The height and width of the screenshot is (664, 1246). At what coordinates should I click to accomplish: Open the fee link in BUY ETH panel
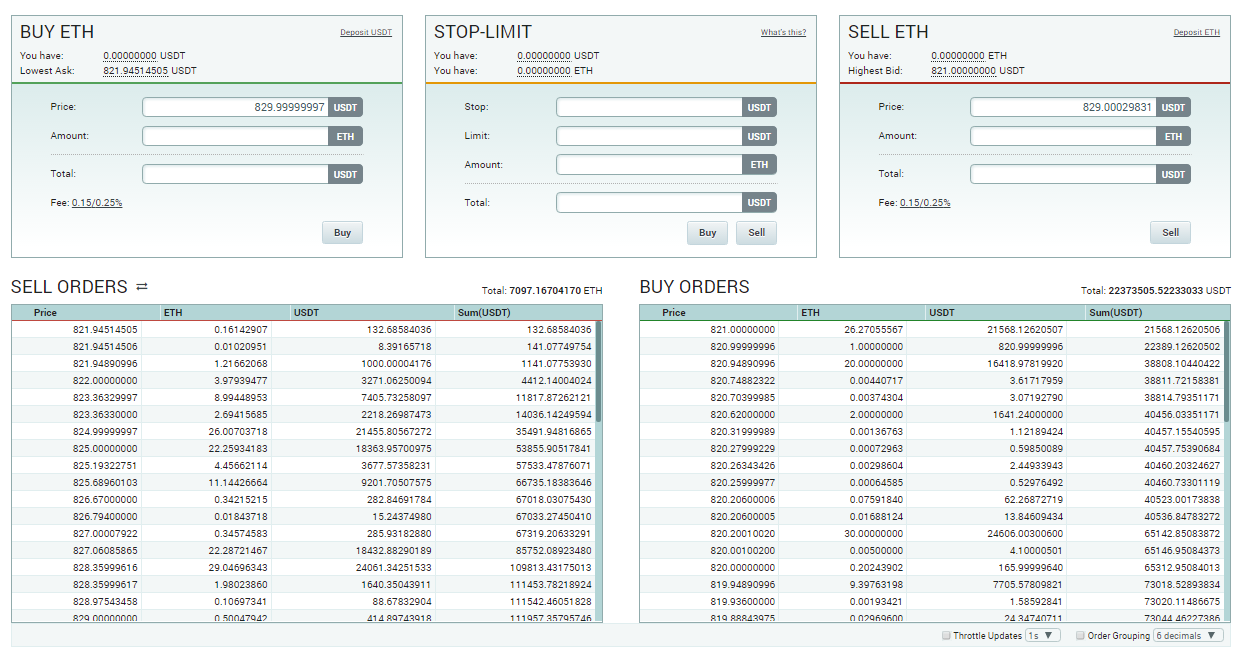tap(97, 203)
